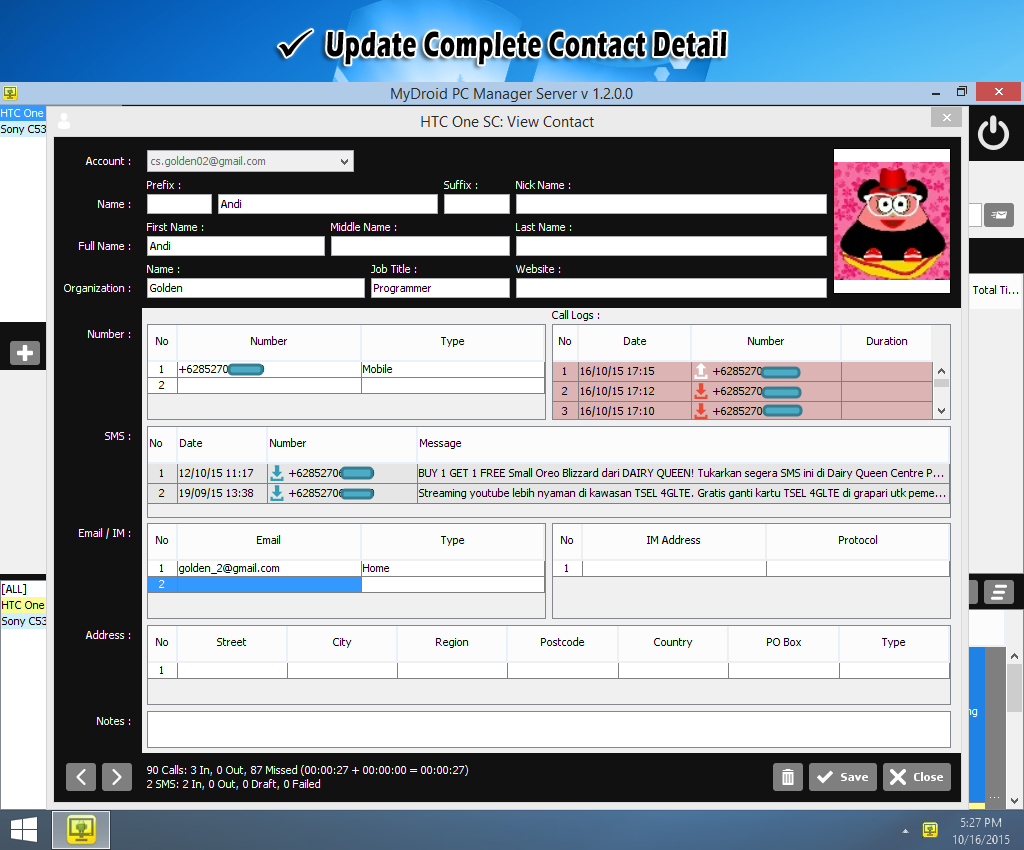Open Windows Start menu
Screen dimensions: 1024x850
pos(24,830)
